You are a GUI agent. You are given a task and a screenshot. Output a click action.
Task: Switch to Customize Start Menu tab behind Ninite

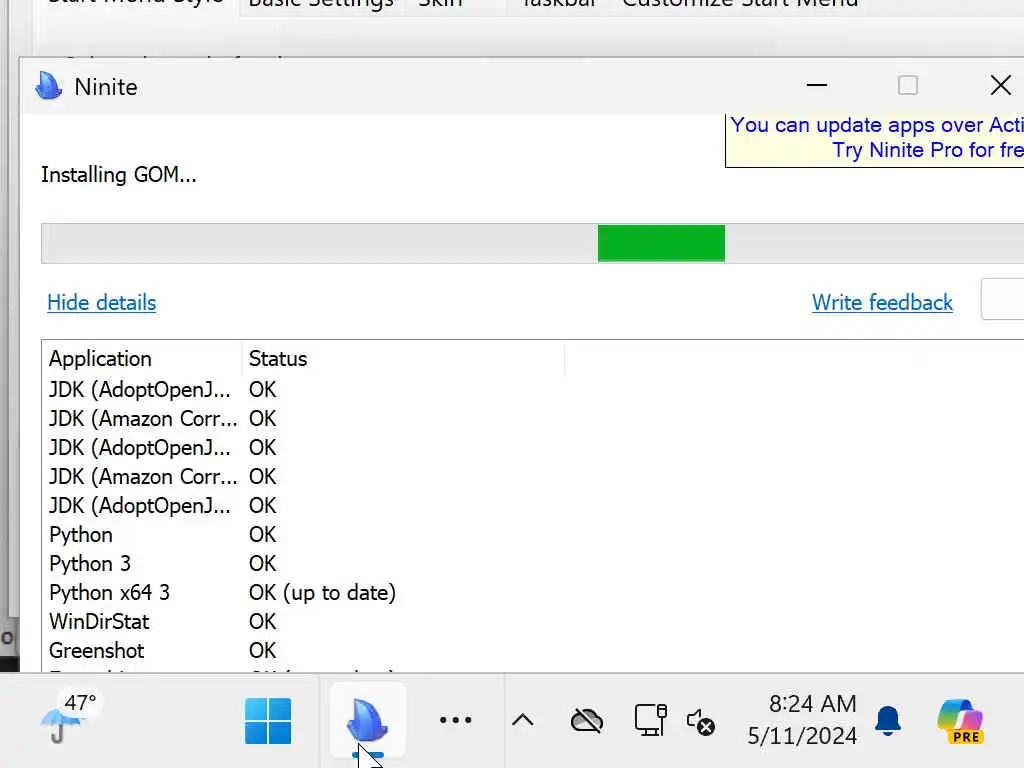pos(740,4)
